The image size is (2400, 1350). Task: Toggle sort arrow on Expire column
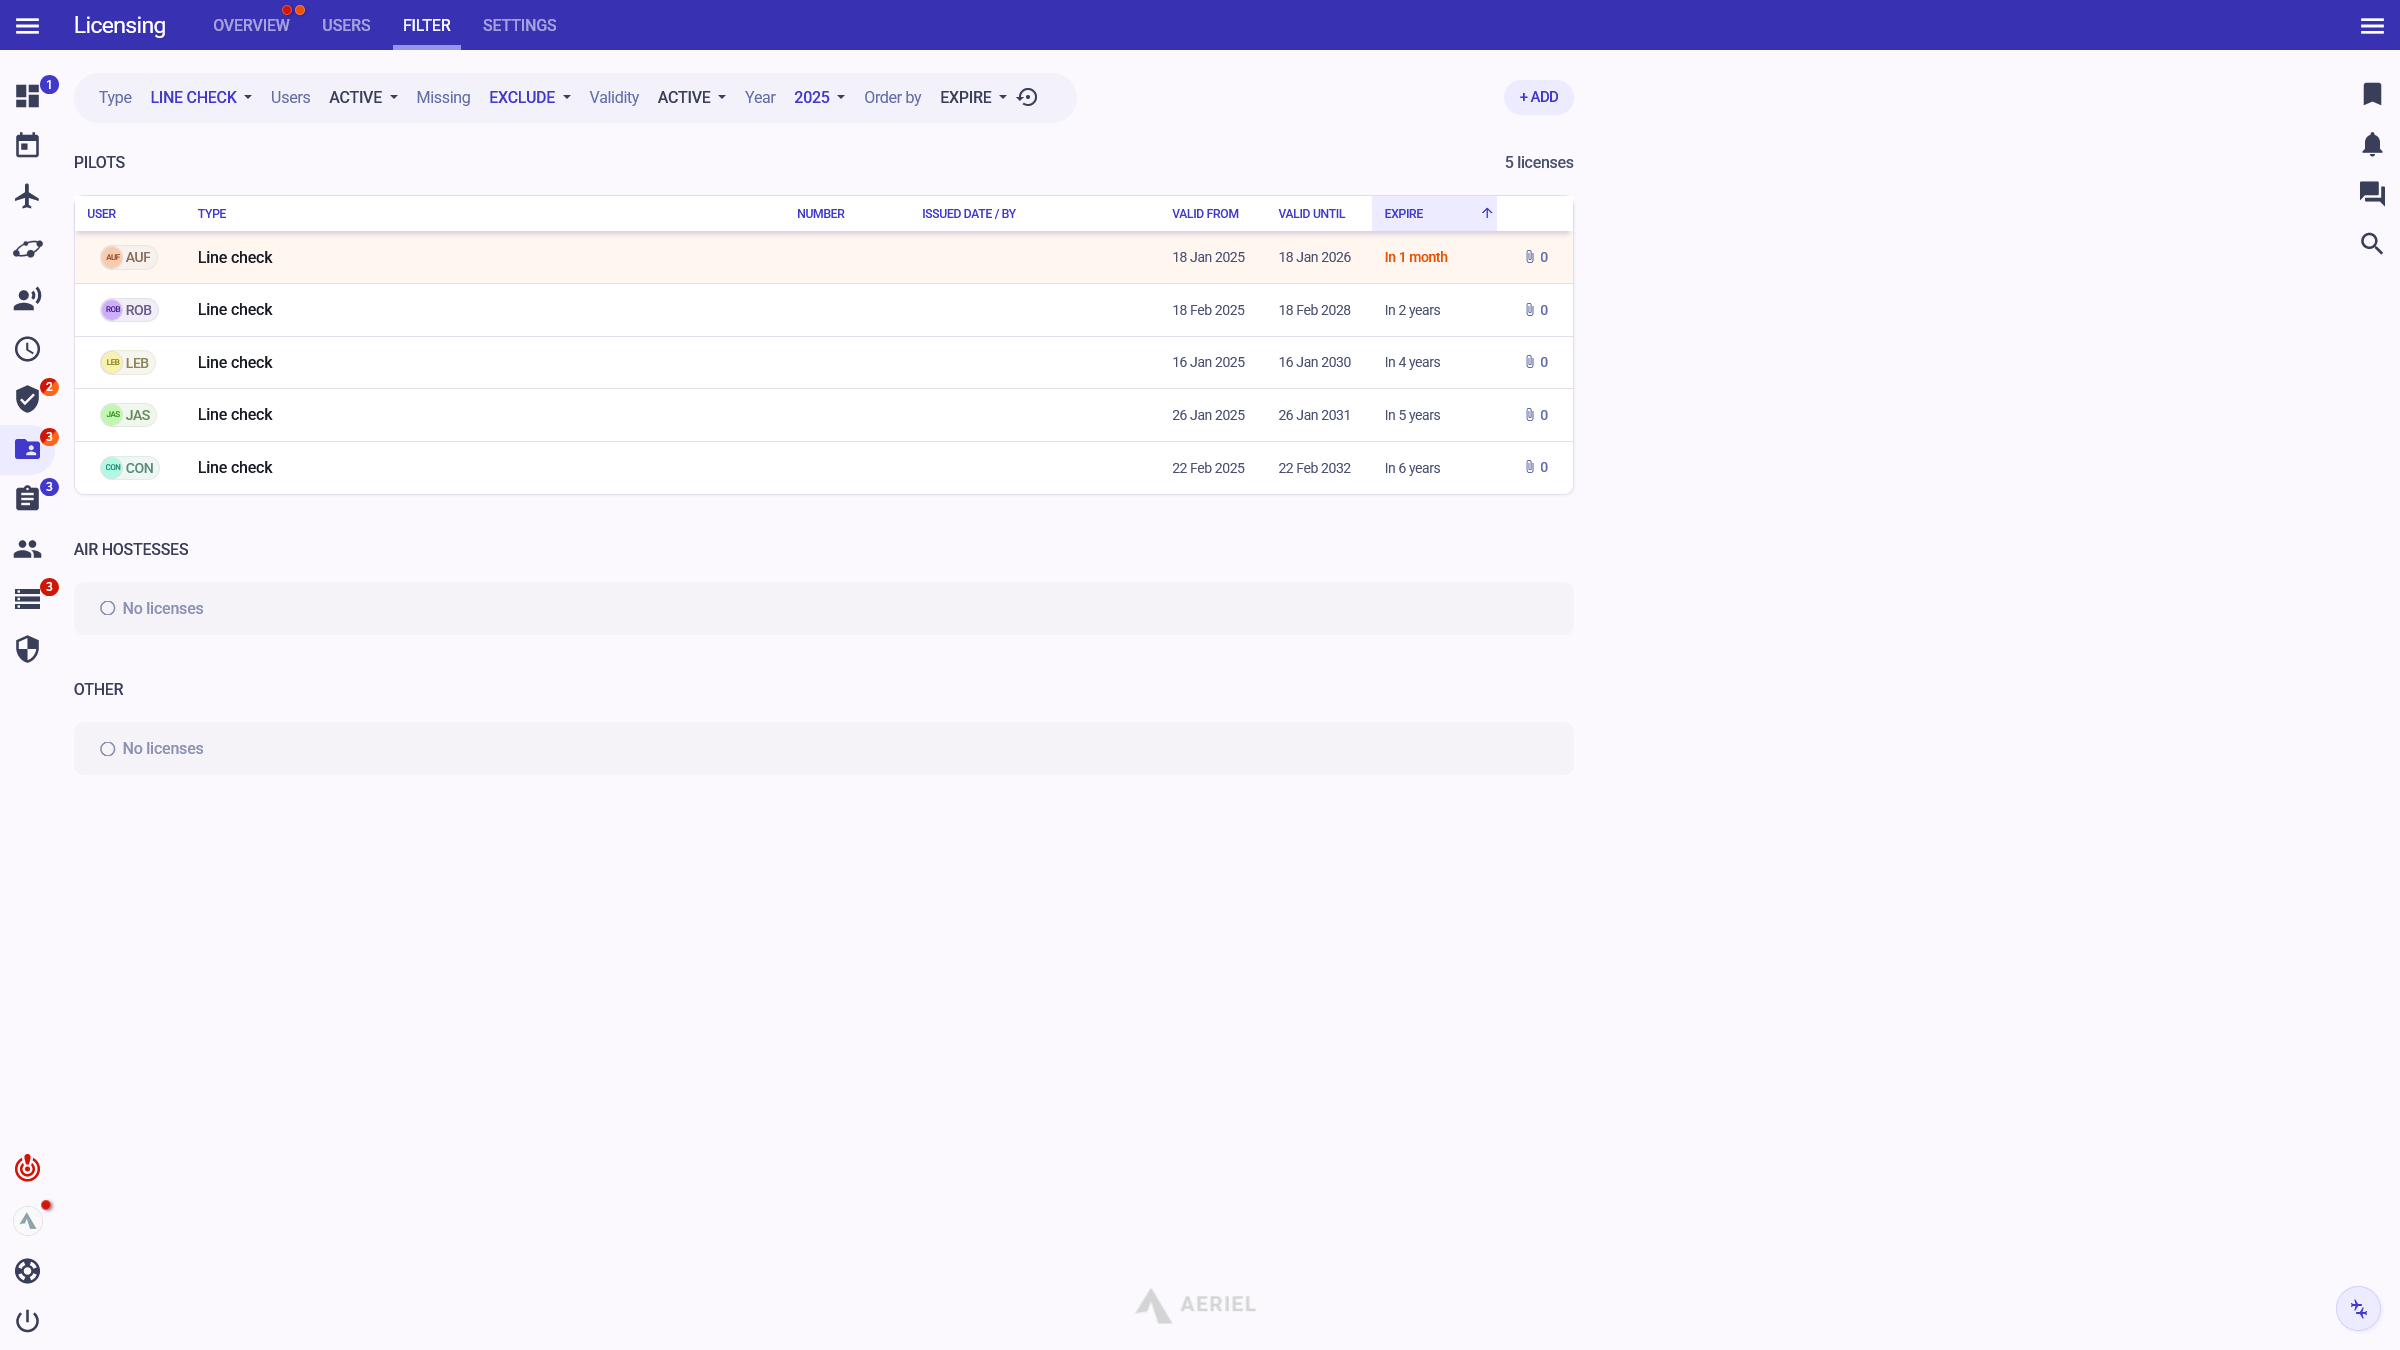[1487, 213]
